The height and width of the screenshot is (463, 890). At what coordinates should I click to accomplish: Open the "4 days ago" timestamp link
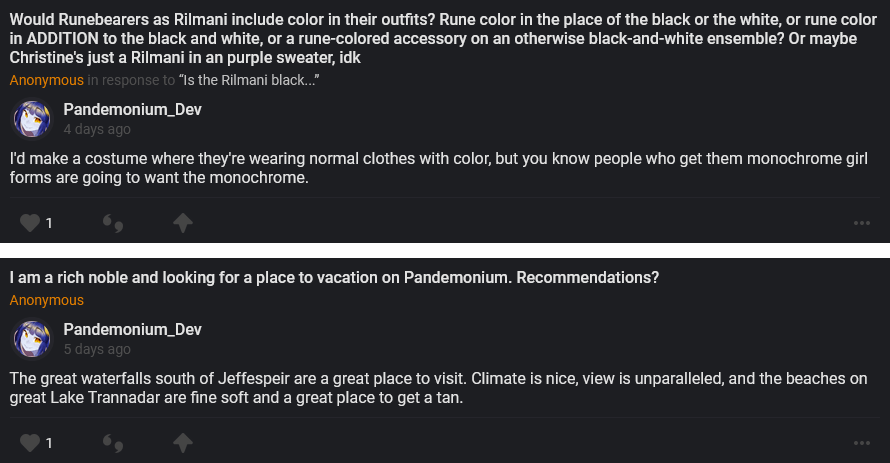coord(97,129)
